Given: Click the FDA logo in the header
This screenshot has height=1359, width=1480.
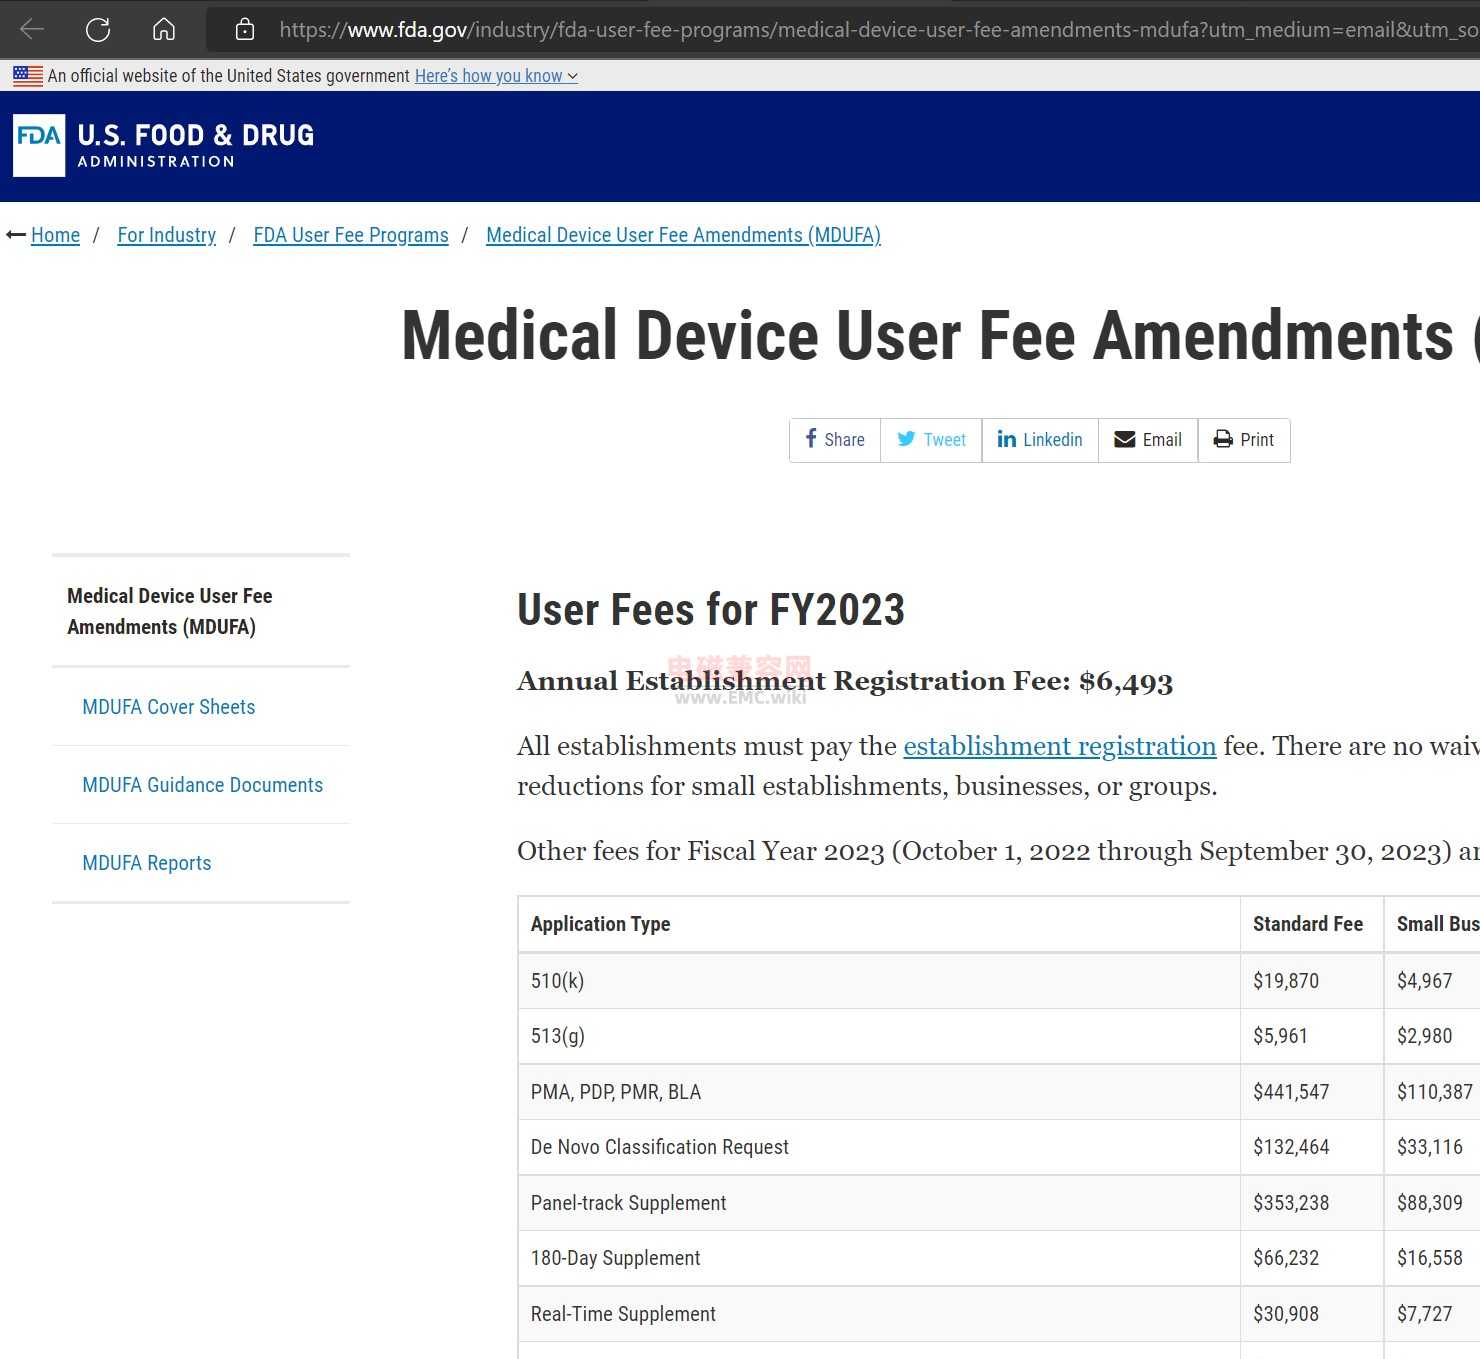Looking at the screenshot, I should tap(39, 145).
